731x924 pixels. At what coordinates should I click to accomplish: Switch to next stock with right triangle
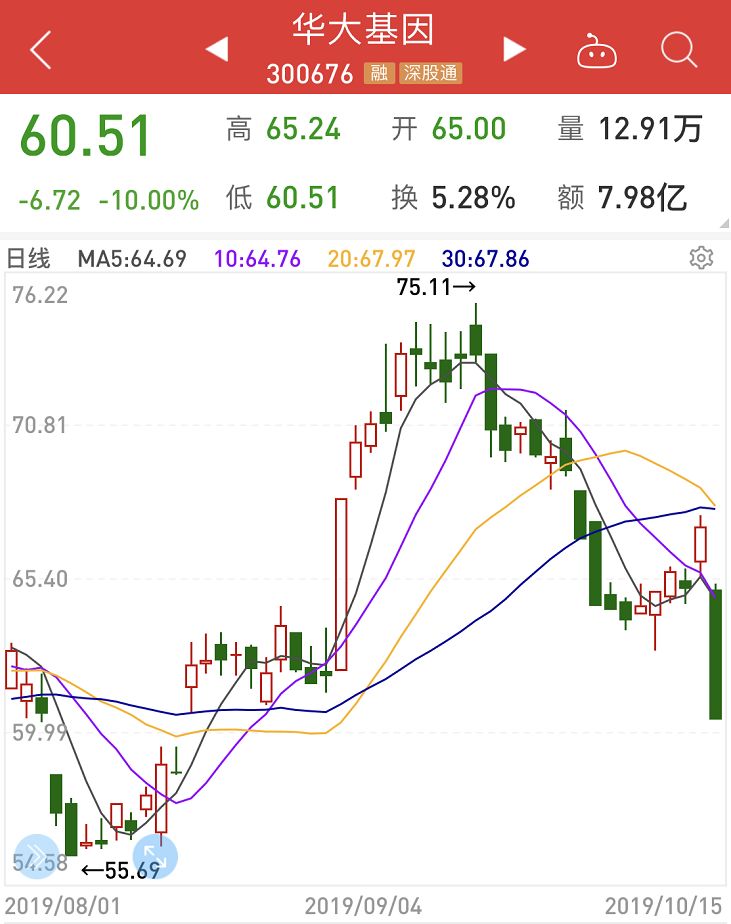pos(514,49)
